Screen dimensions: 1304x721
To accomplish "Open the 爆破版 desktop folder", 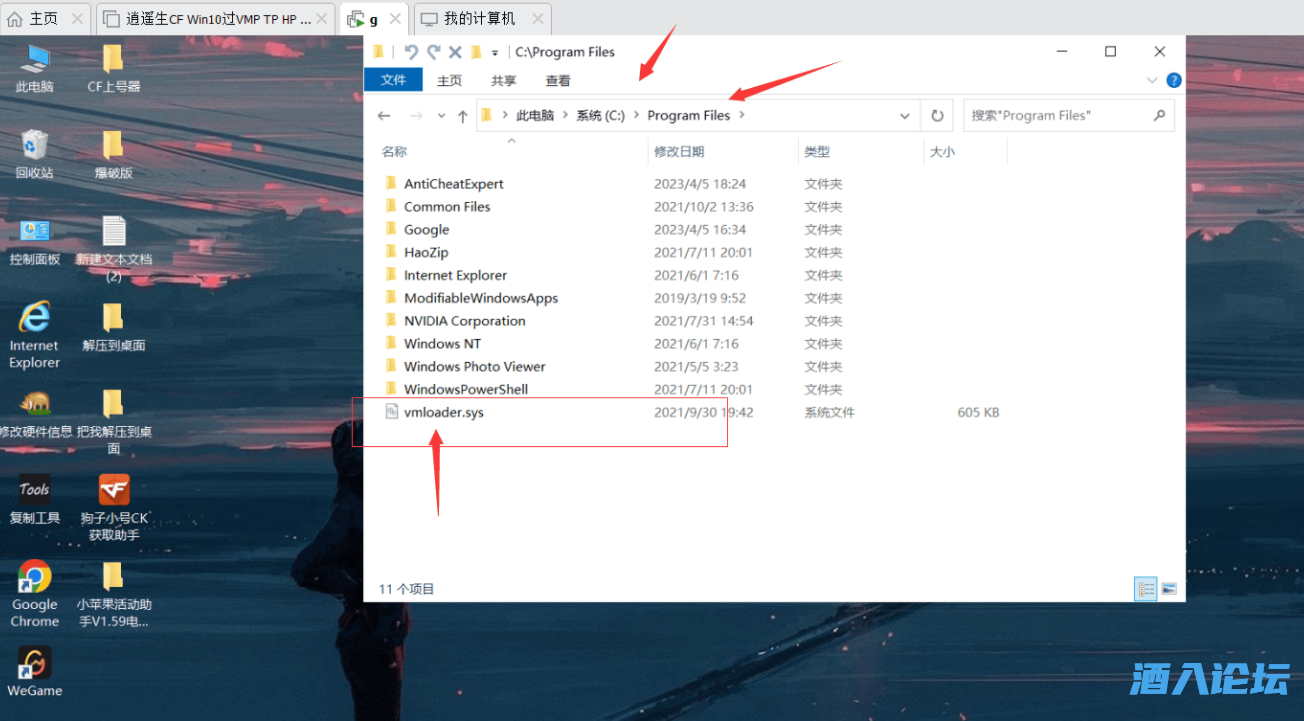I will coord(113,154).
